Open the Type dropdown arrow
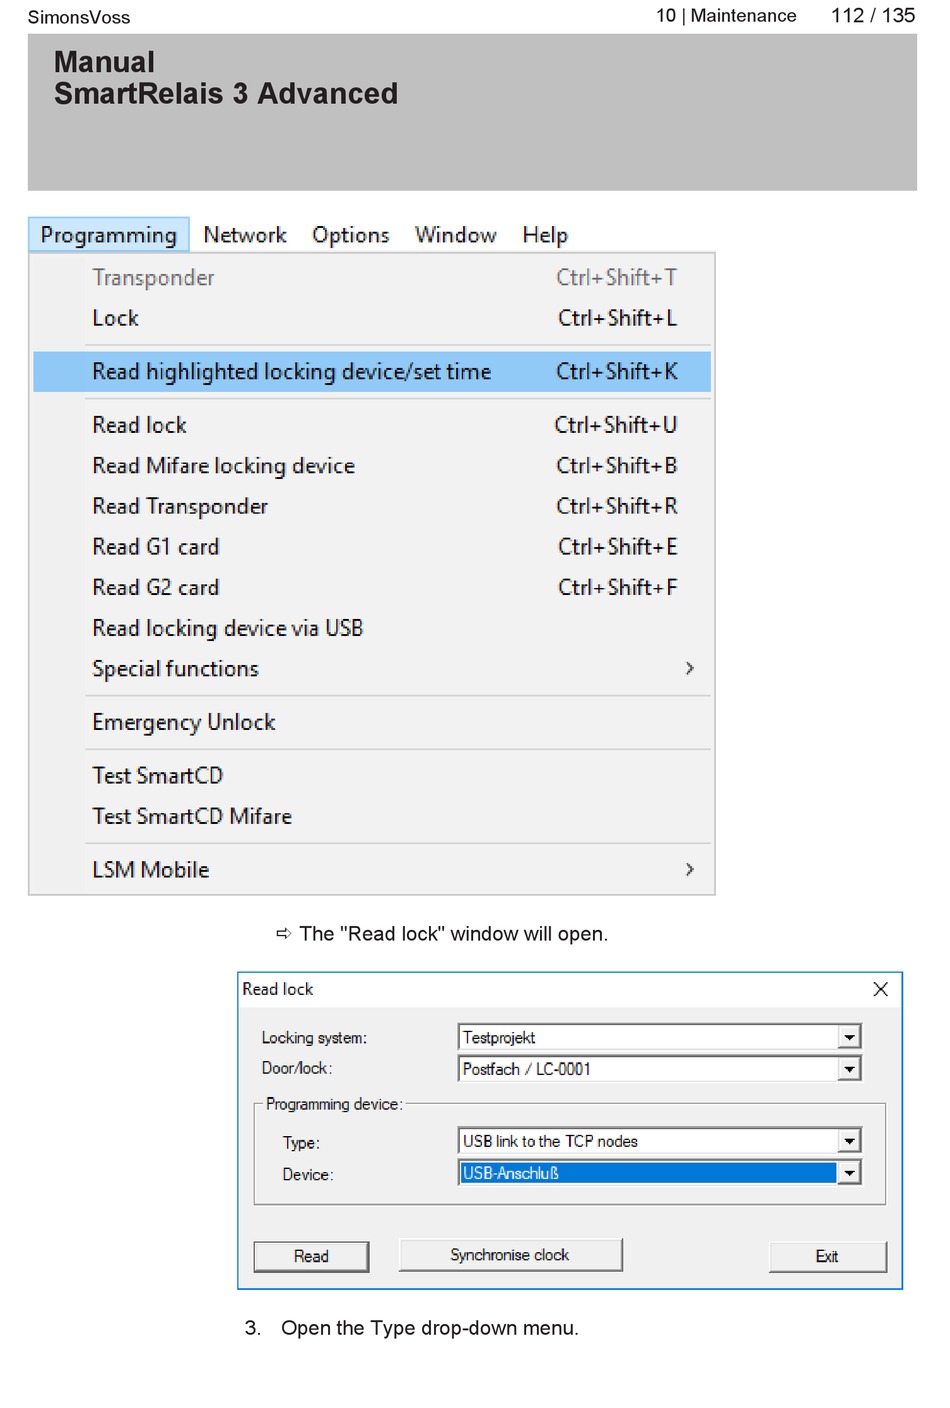950x1408 pixels. pos(849,1141)
